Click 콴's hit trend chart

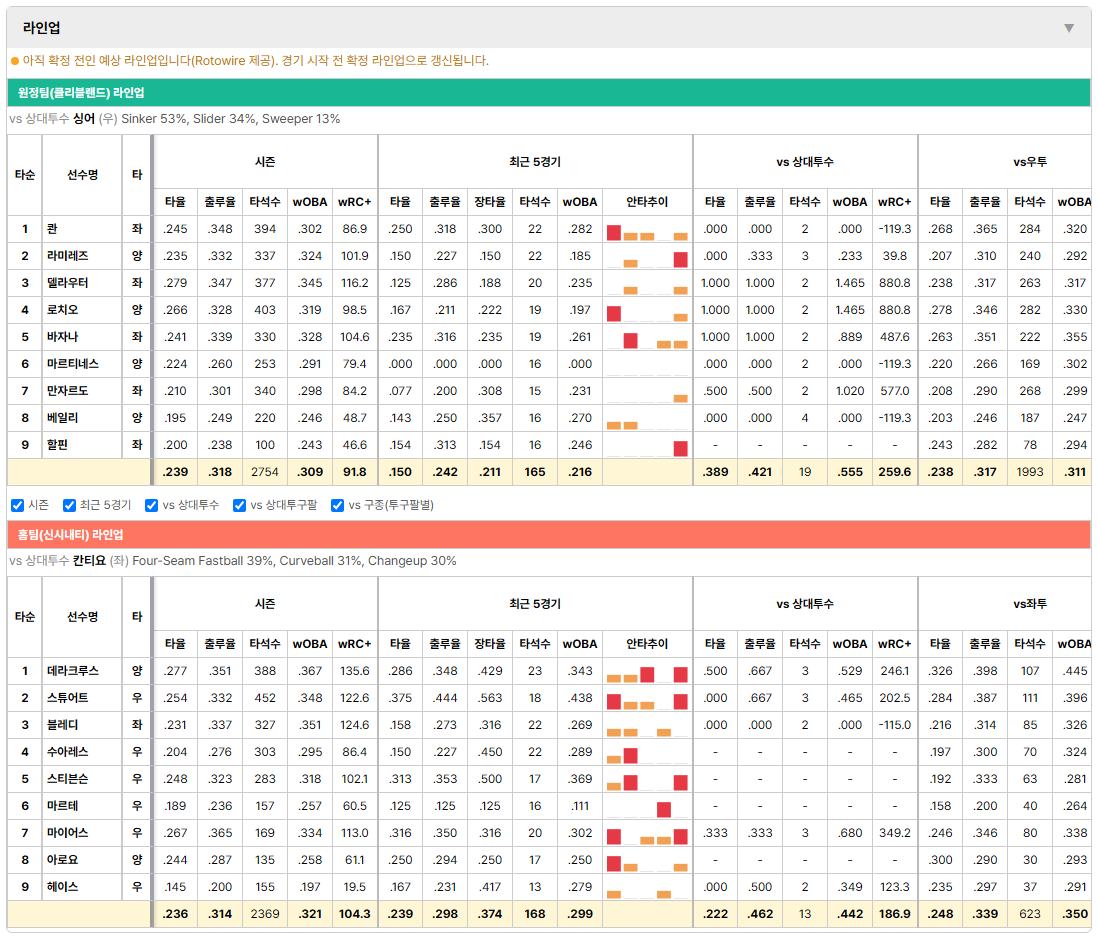point(647,230)
